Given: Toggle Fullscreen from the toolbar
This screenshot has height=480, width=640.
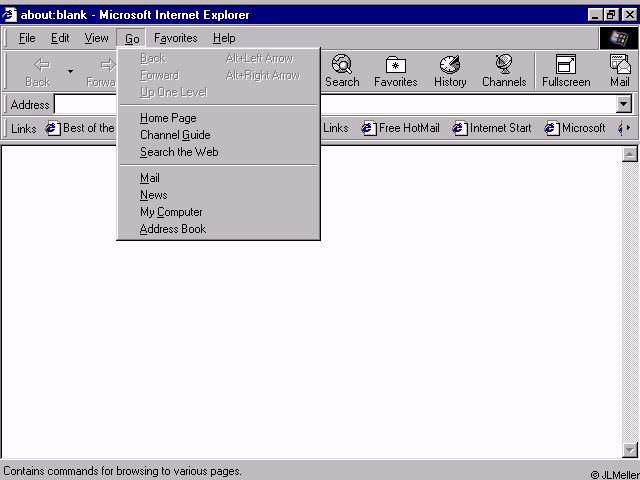Looking at the screenshot, I should (566, 71).
